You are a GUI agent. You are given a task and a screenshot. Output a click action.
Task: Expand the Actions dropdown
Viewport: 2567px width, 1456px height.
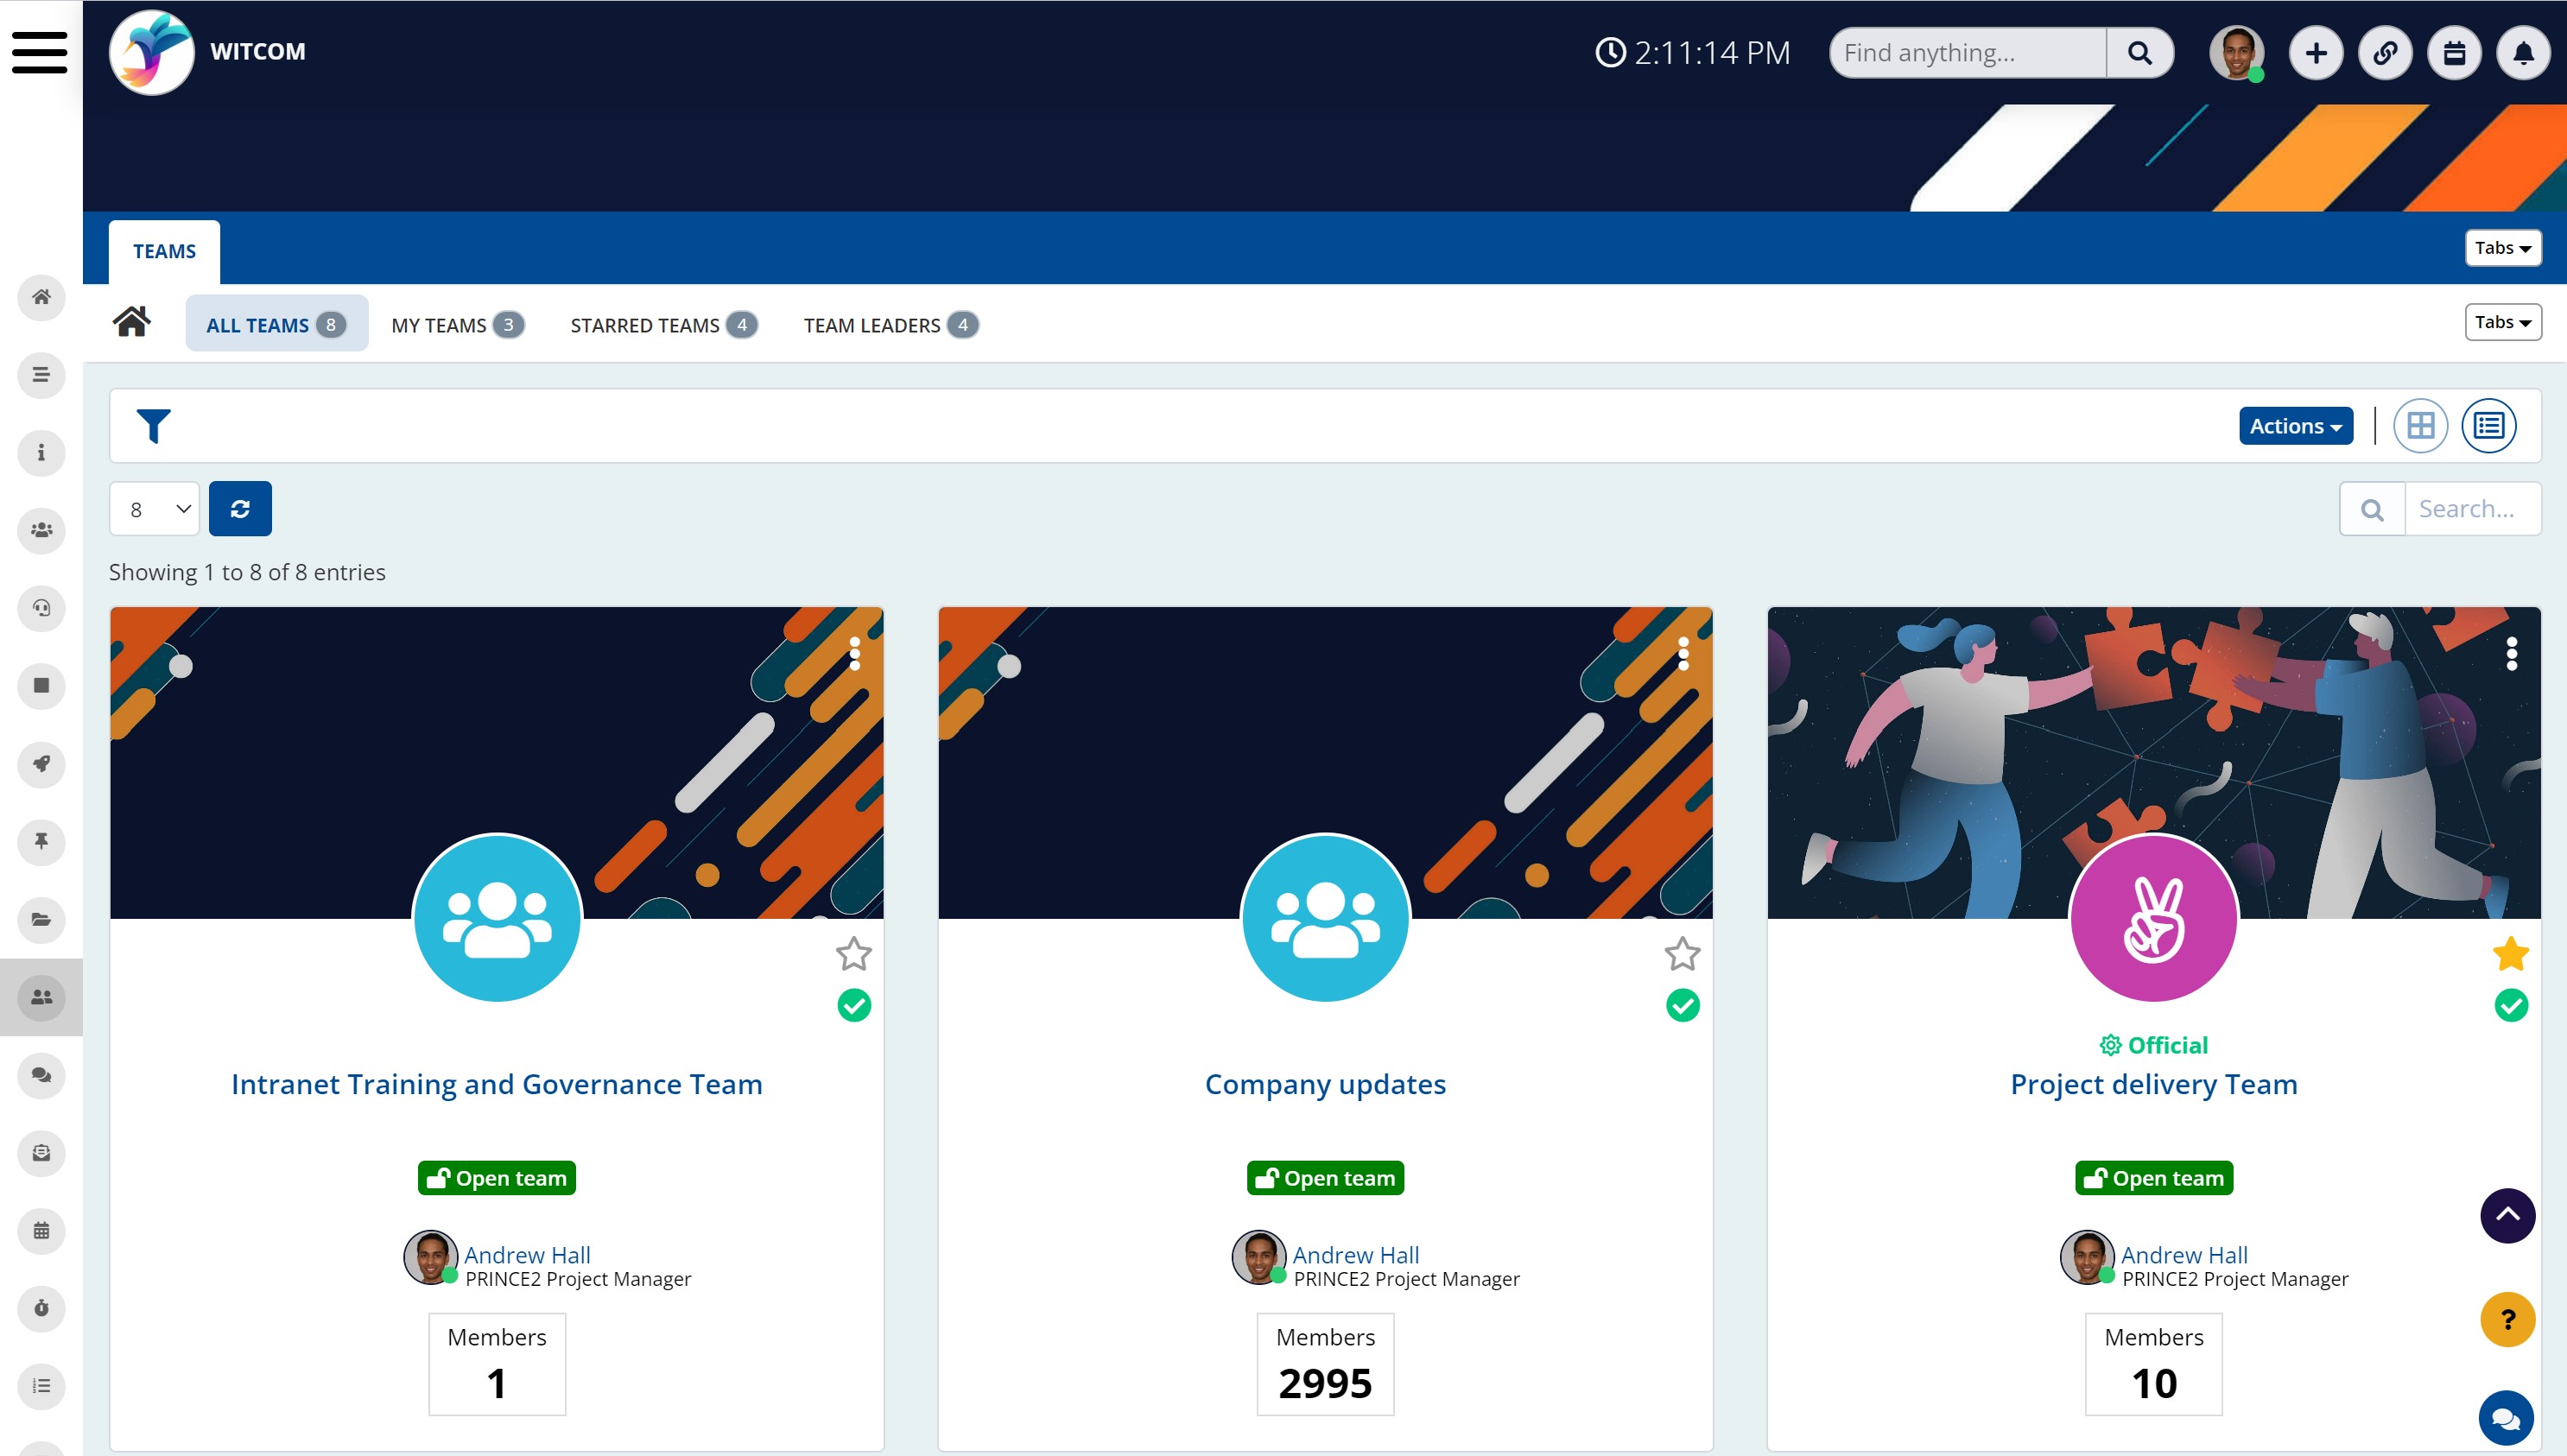pyautogui.click(x=2295, y=426)
